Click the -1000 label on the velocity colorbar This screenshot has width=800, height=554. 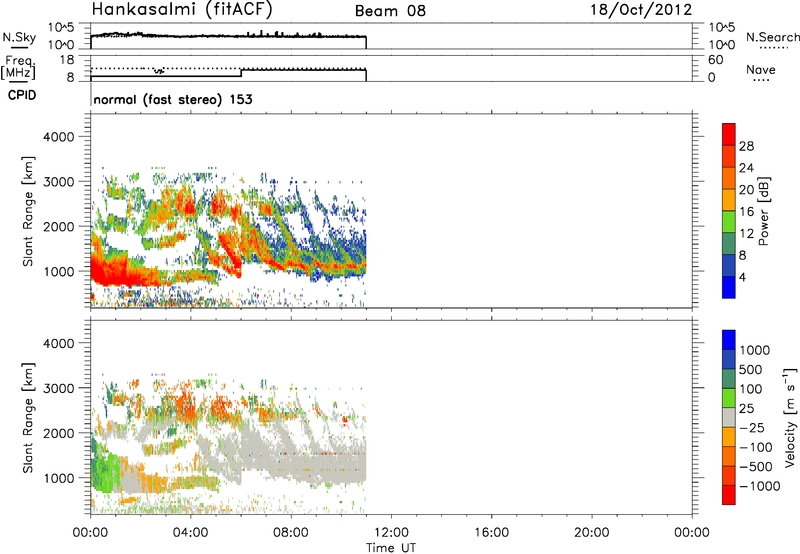coord(760,486)
